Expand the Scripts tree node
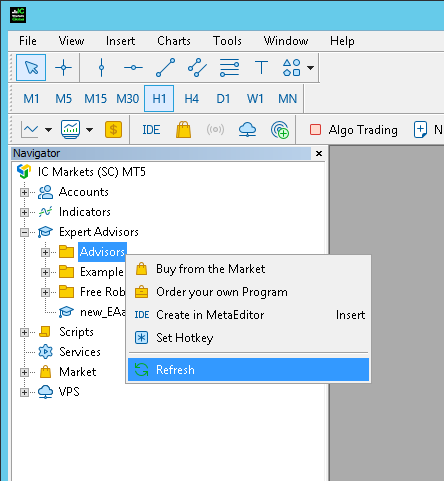Screen dimensions: 444x481 pos(24,332)
